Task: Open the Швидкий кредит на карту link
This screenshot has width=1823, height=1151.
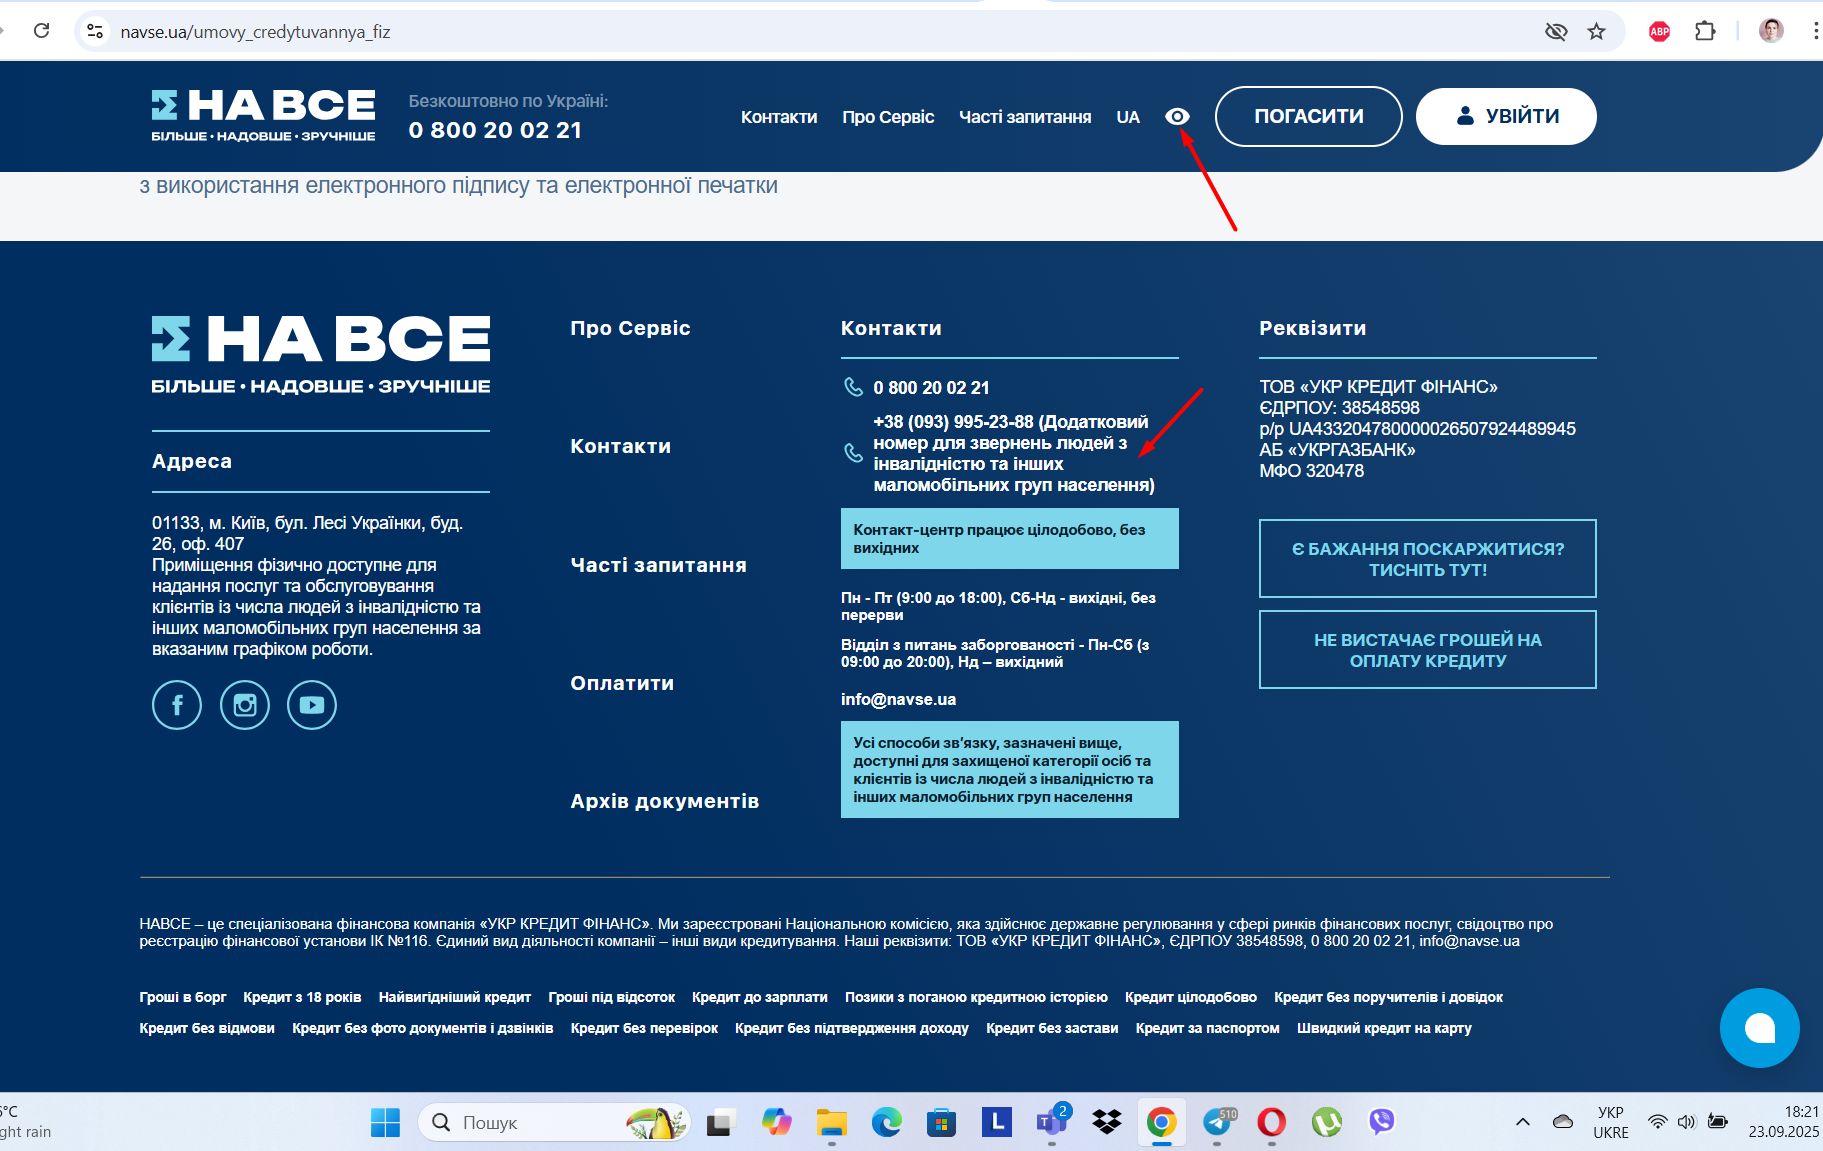Action: coord(1384,1028)
